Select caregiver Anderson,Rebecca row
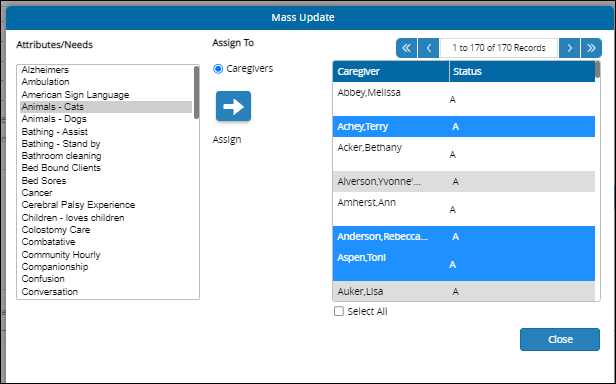 pos(464,237)
